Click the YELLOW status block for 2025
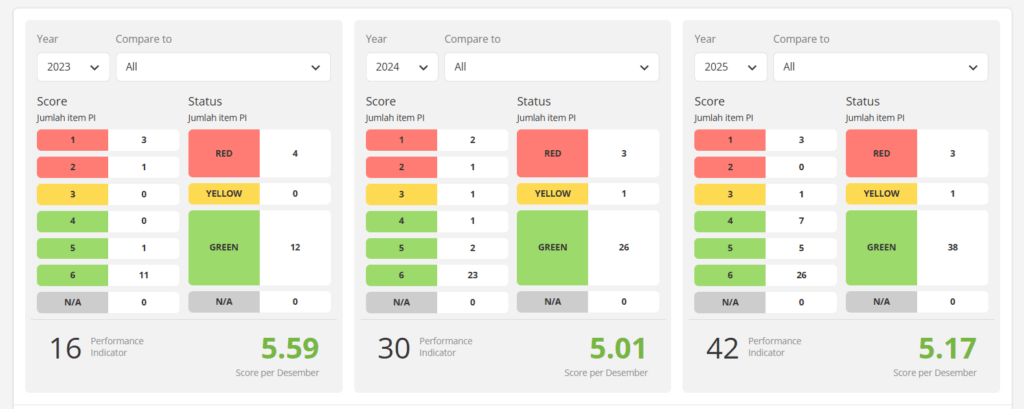The width and height of the screenshot is (1024, 409). pos(881,194)
